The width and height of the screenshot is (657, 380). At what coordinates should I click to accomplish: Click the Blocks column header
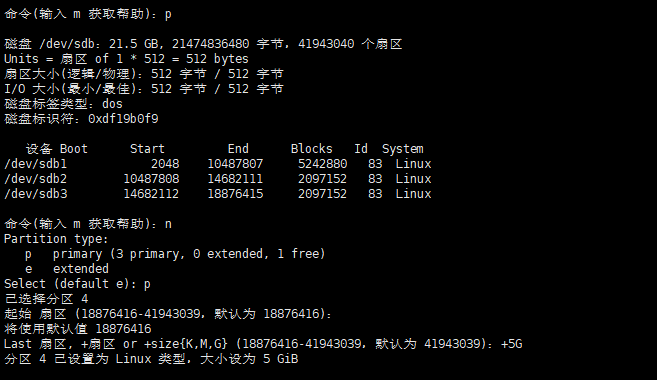click(312, 149)
